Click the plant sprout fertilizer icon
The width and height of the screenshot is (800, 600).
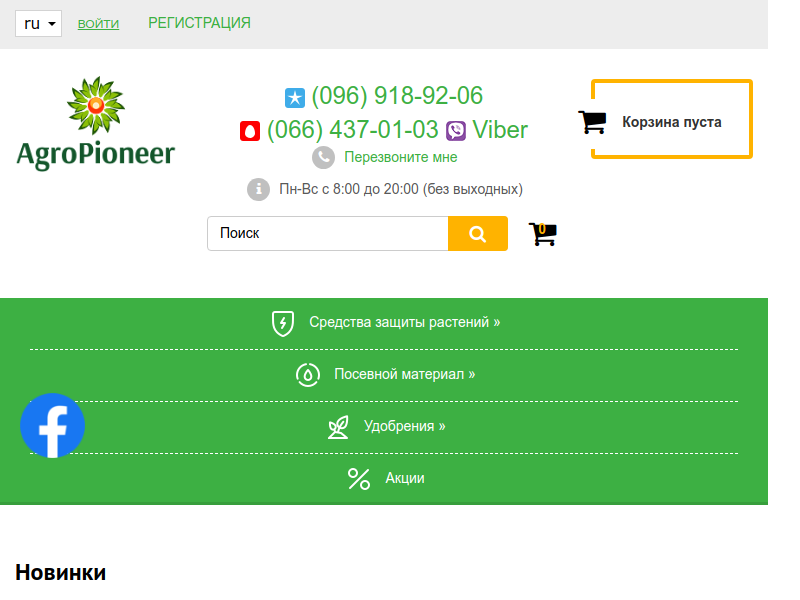point(338,428)
